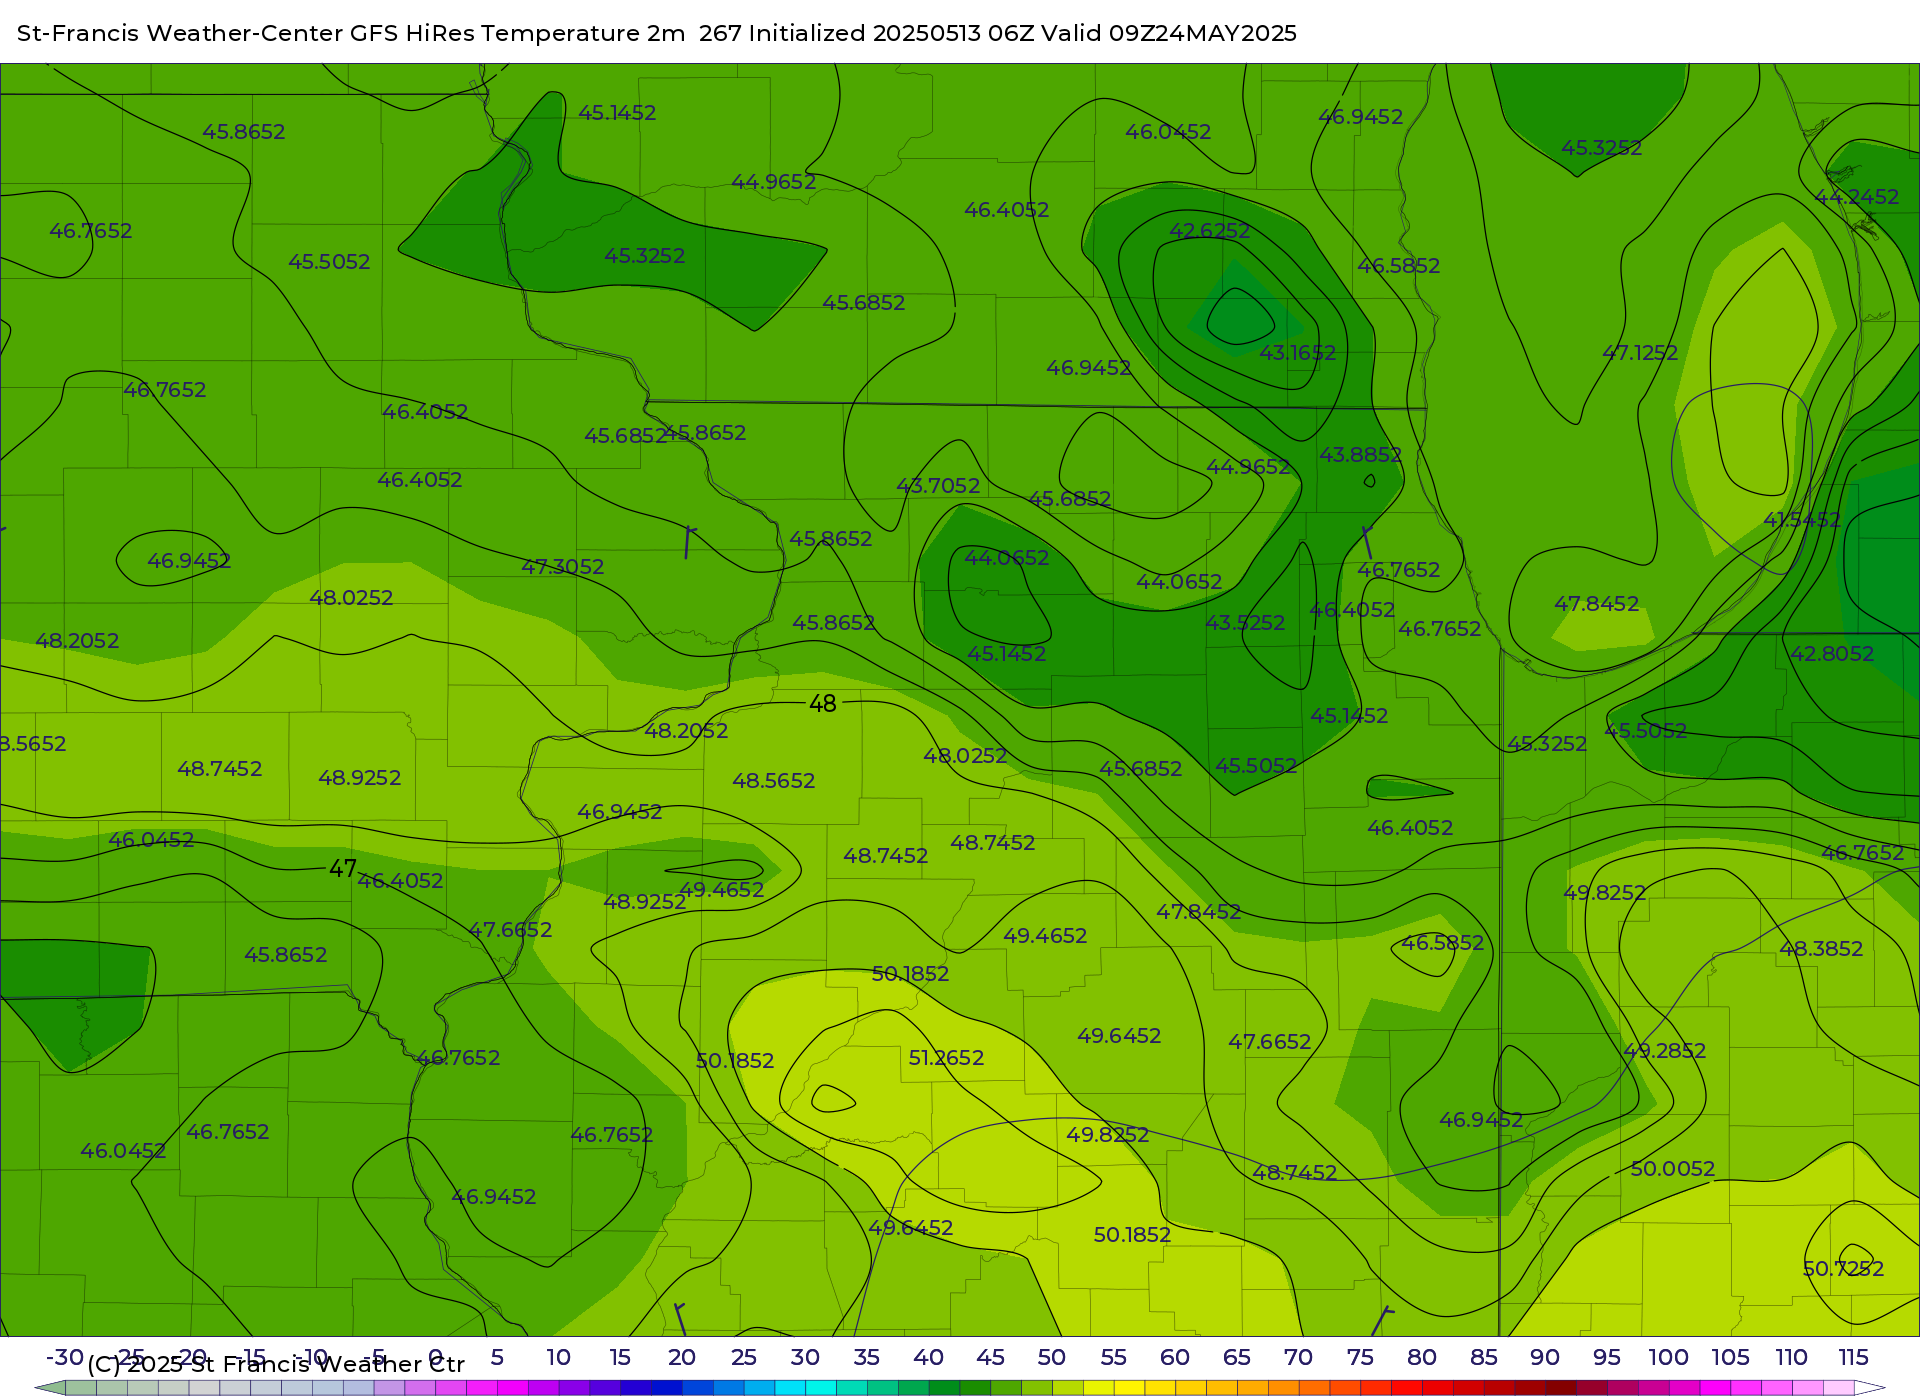
Task: Click the 50.7252 temperature label
Action: tap(1843, 1269)
